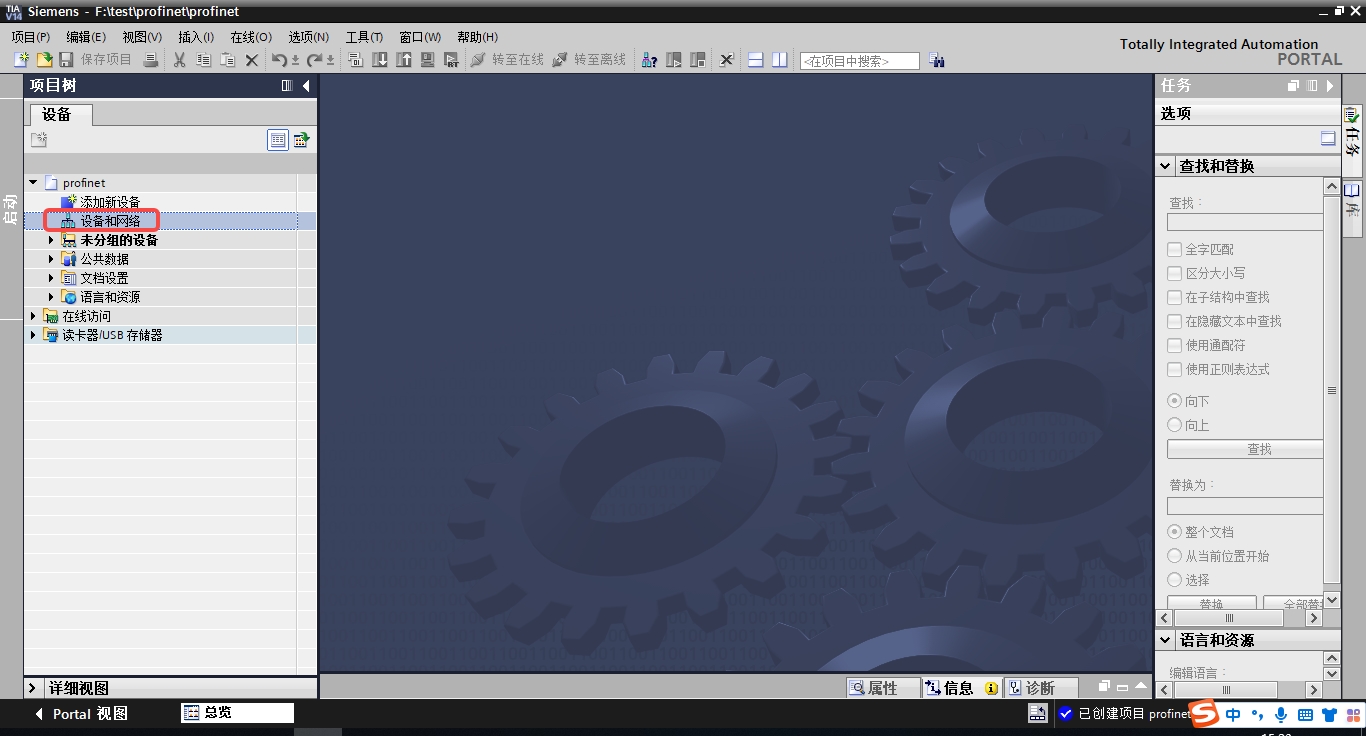Click the undo arrow icon
The image size is (1366, 736).
coord(280,60)
